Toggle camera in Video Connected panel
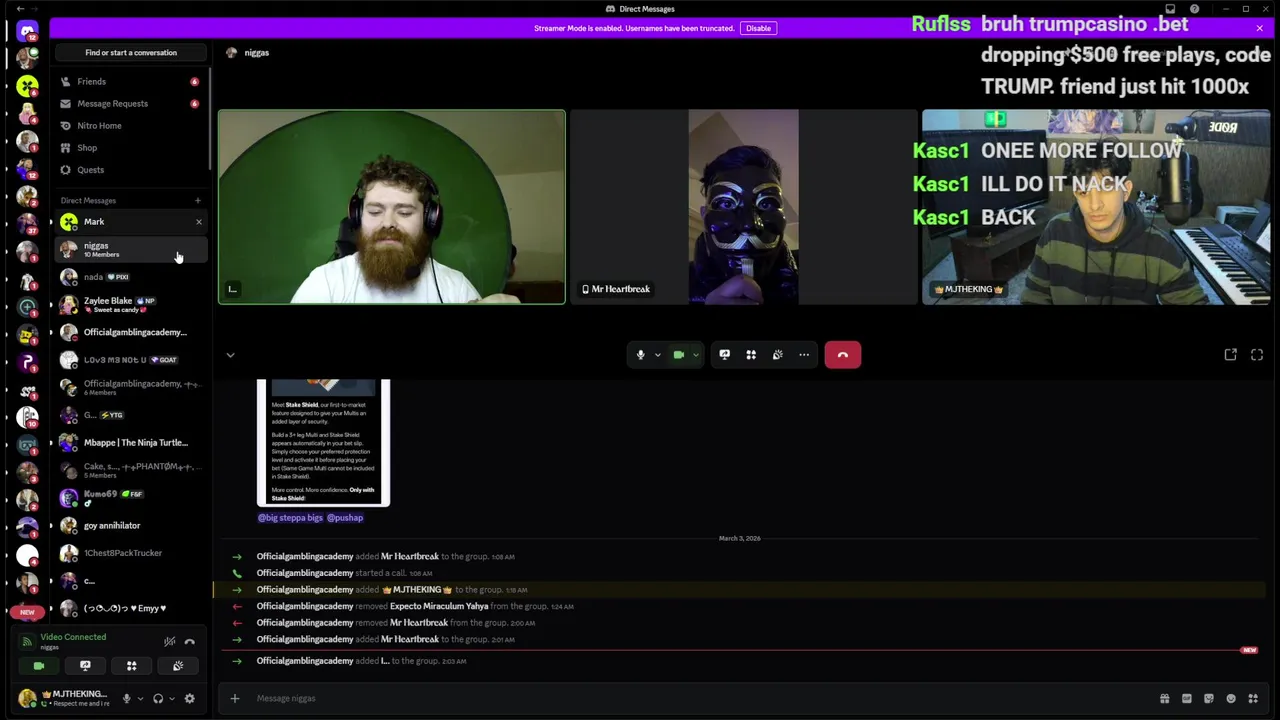The width and height of the screenshot is (1280, 720). tap(39, 666)
